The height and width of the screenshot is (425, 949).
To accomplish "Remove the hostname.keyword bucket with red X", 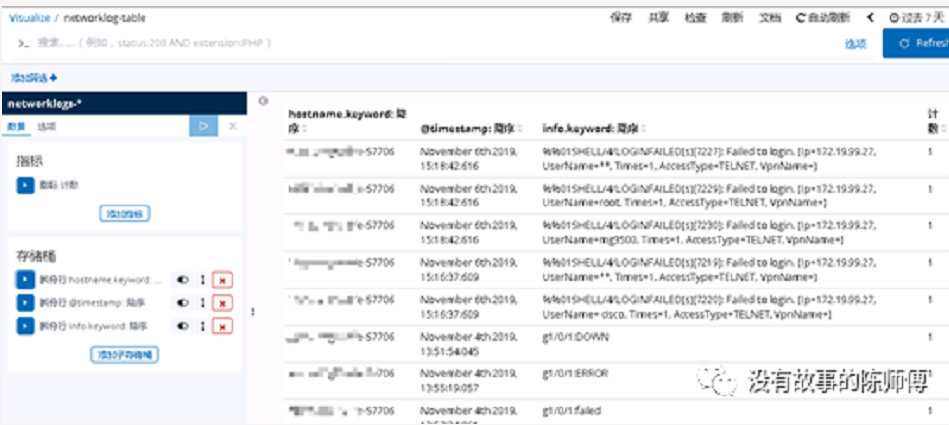I will pos(223,280).
